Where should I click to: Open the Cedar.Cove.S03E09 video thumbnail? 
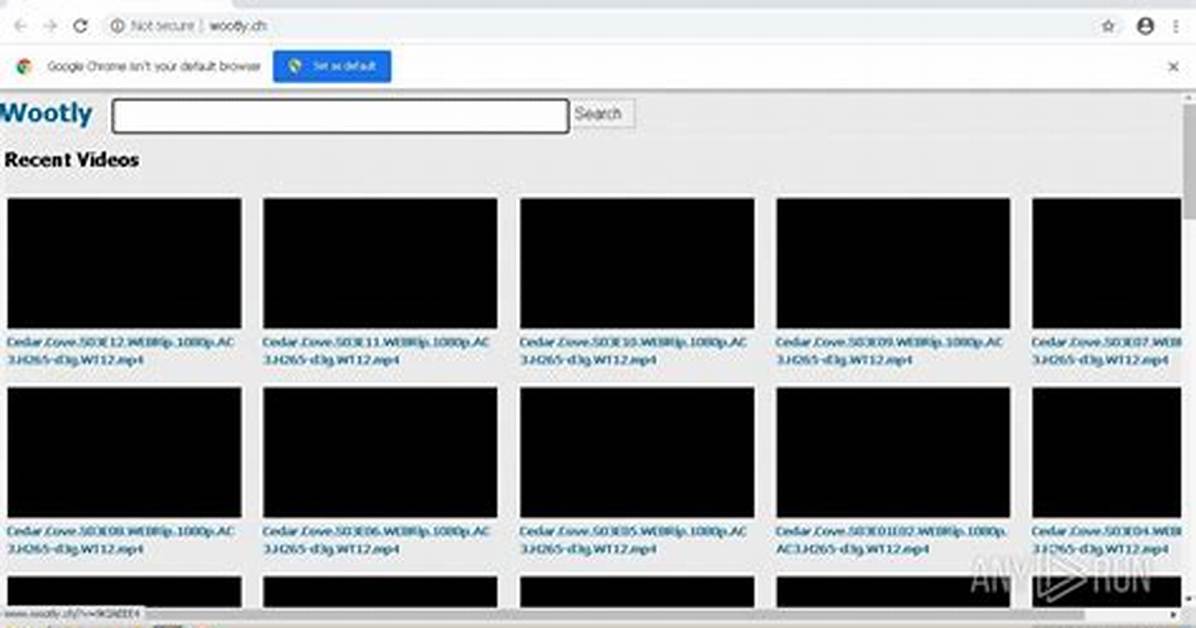(893, 263)
